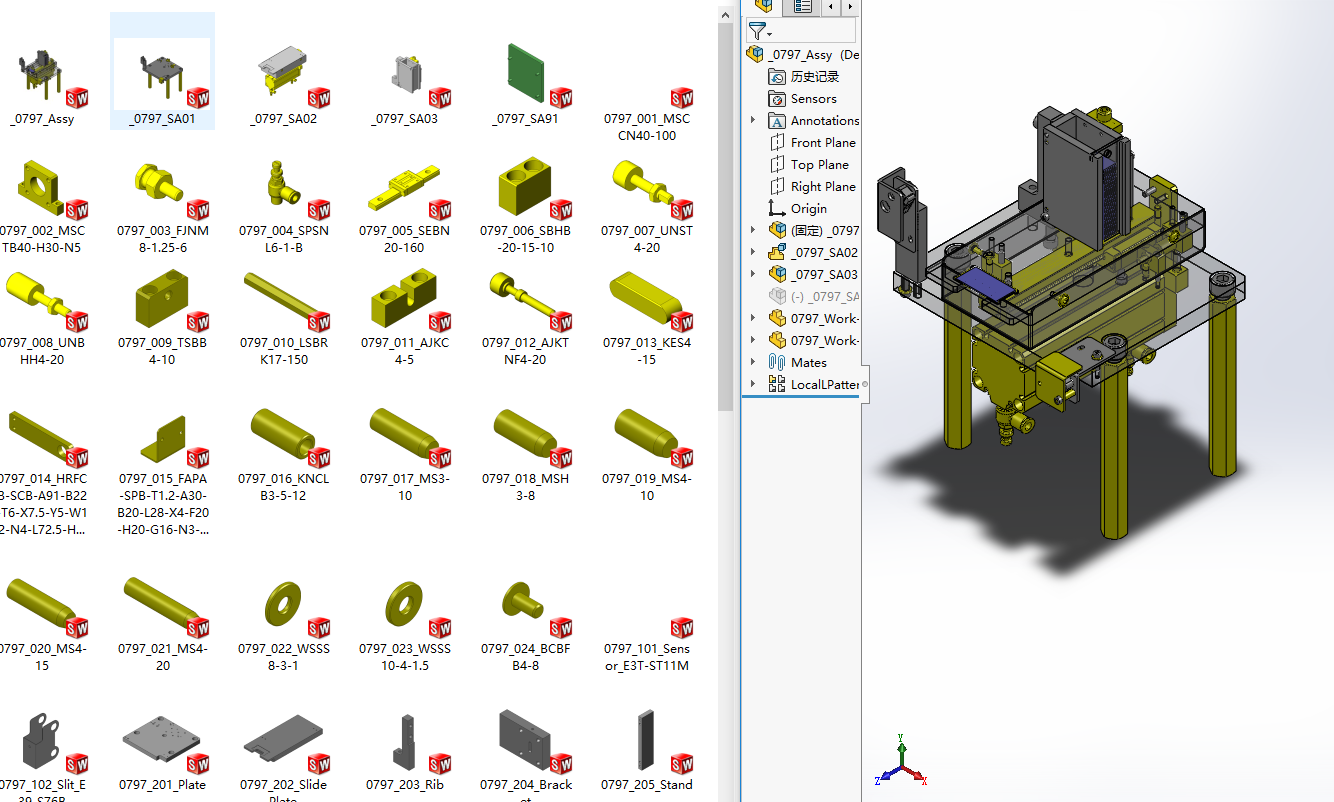Select the 0797_011_AJKC4-5 part icon

pyautogui.click(x=405, y=300)
